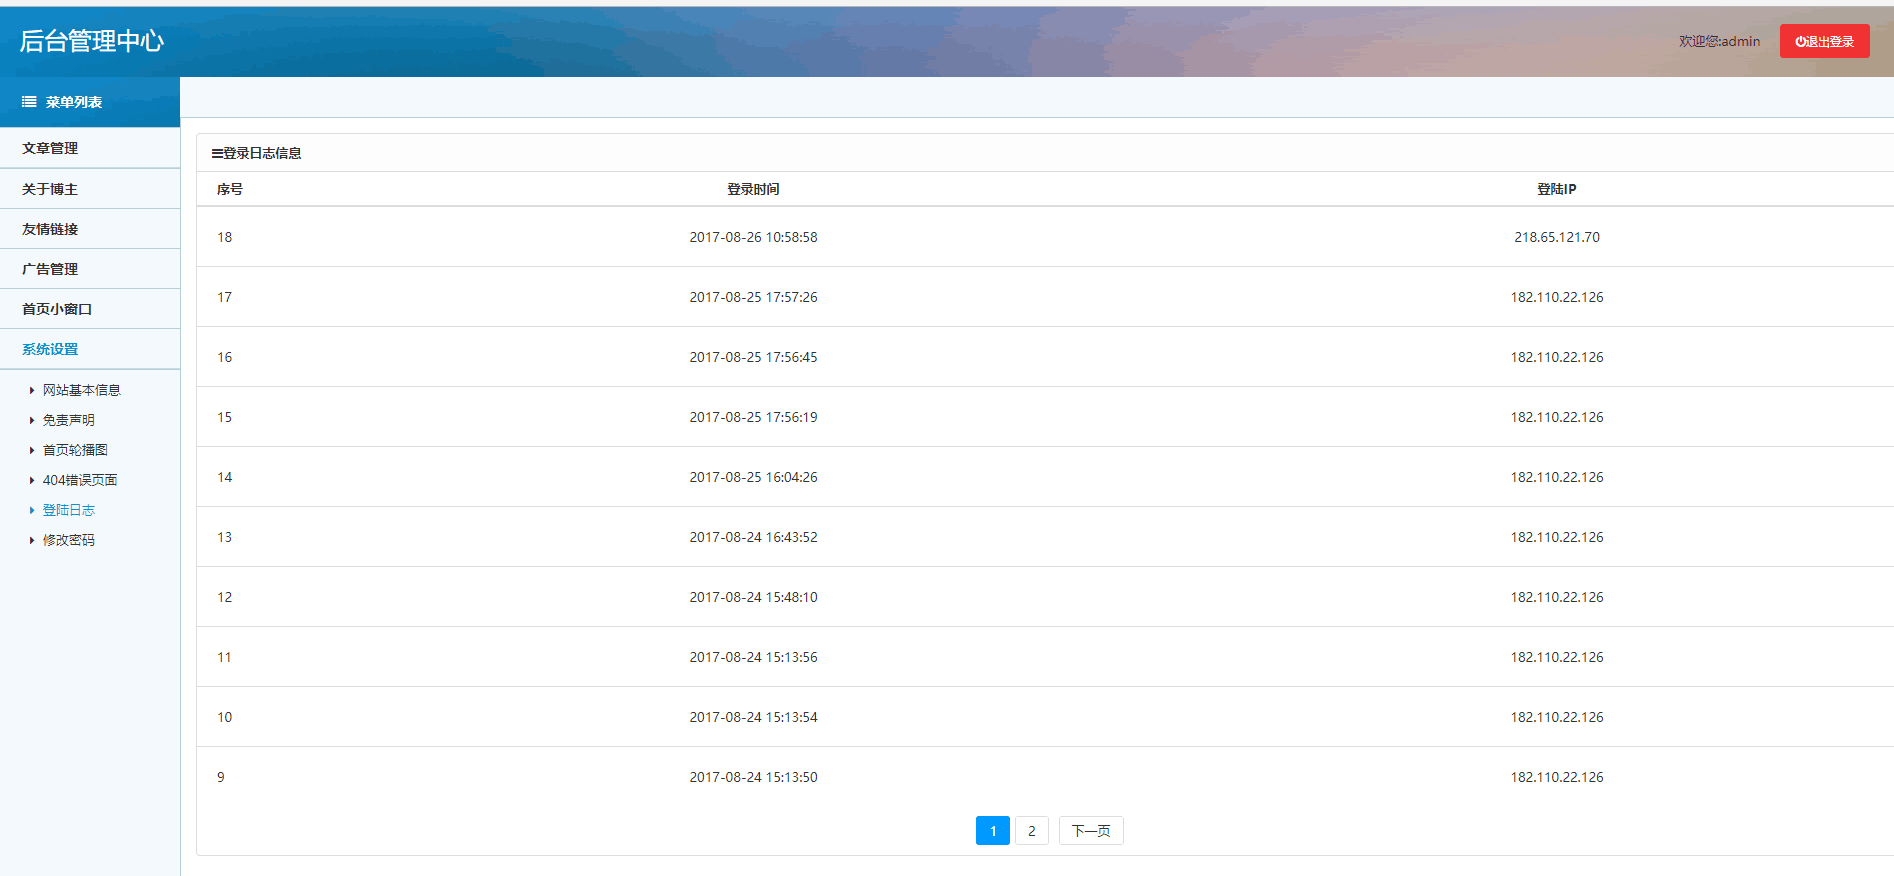Open the 广告管理 menu

50,269
